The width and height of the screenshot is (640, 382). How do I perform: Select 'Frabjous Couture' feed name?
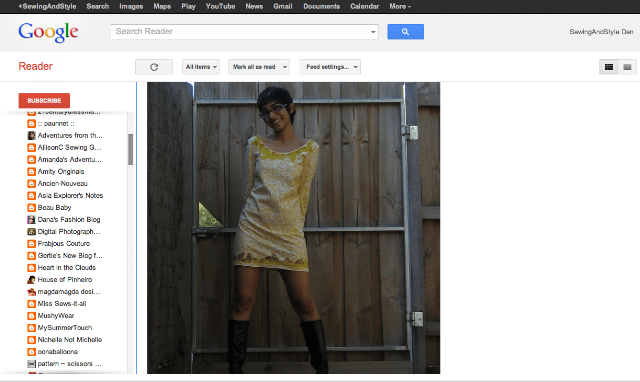click(x=64, y=244)
